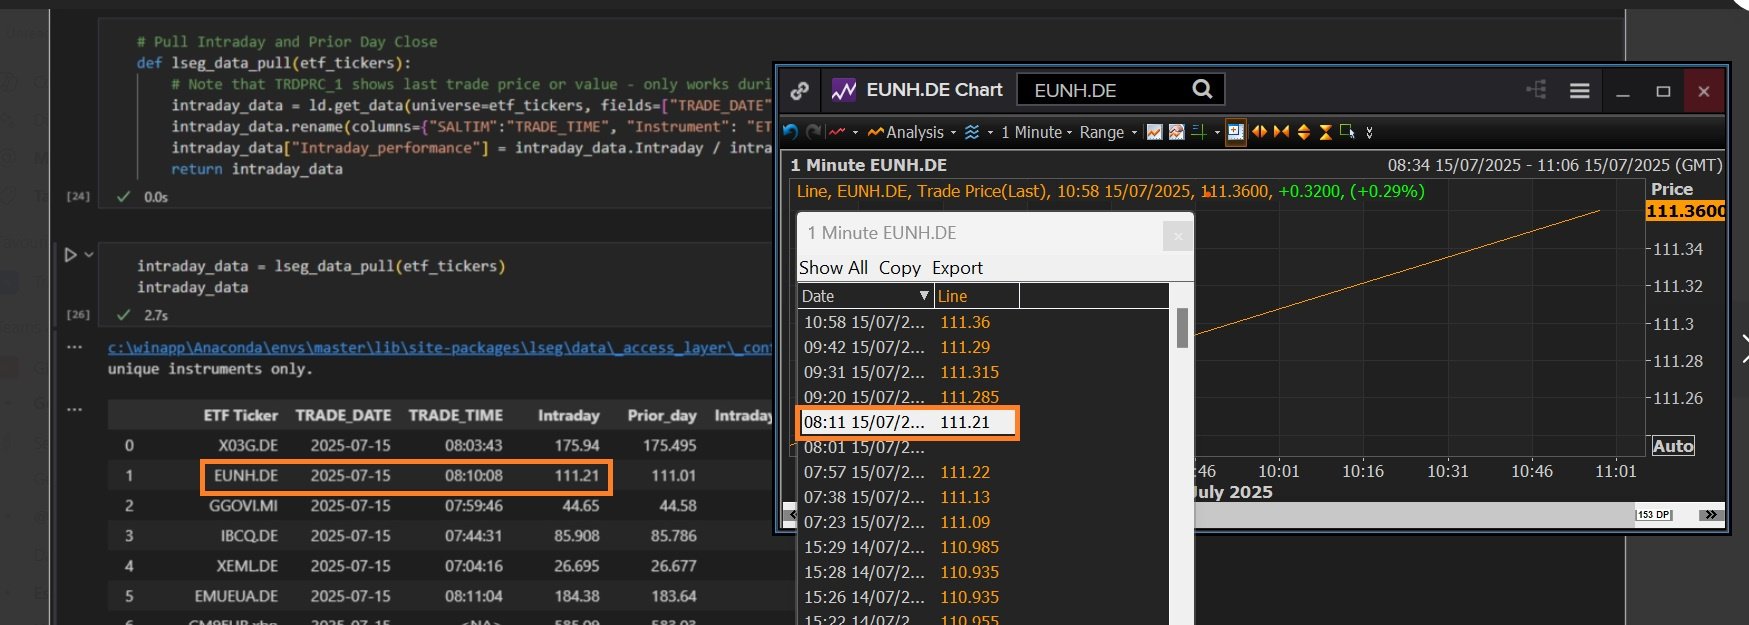Open the ellipsis menu beside the table output
This screenshot has width=1749, height=625.
point(74,409)
